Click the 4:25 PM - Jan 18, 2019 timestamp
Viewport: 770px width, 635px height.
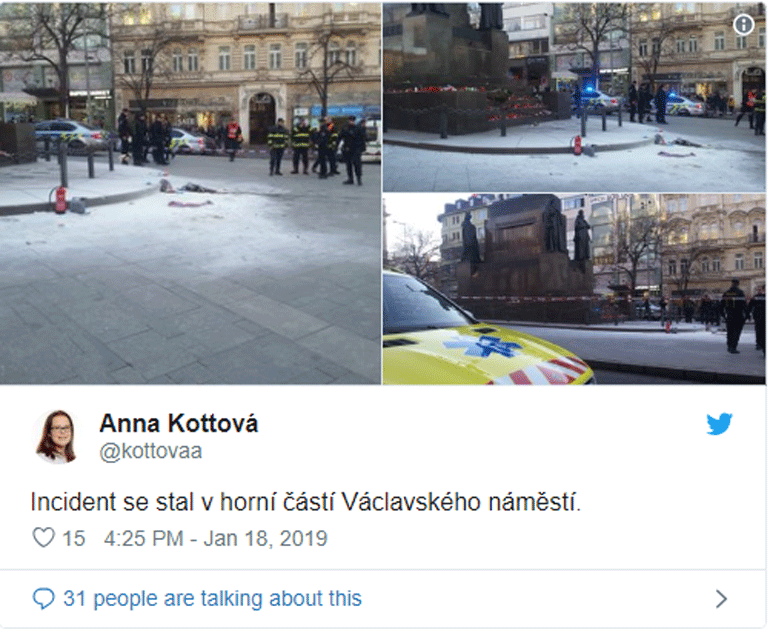click(x=216, y=538)
